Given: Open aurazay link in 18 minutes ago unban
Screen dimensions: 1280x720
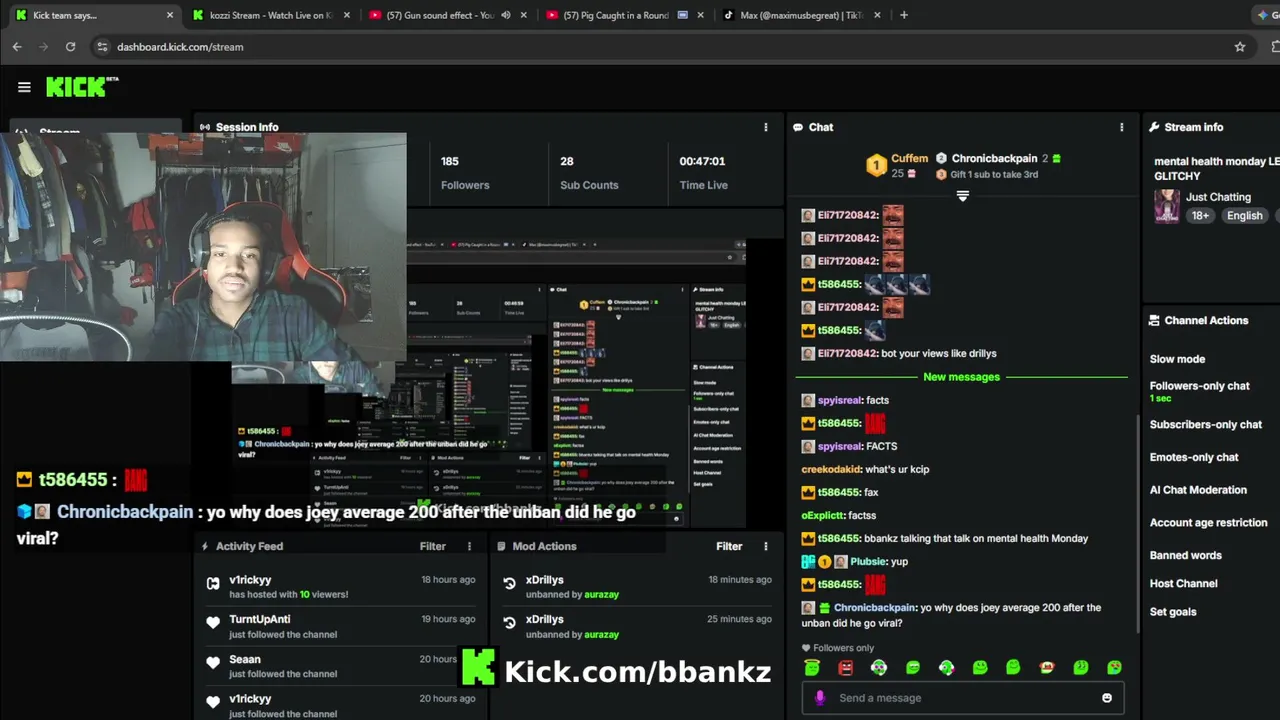Looking at the screenshot, I should pyautogui.click(x=602, y=594).
